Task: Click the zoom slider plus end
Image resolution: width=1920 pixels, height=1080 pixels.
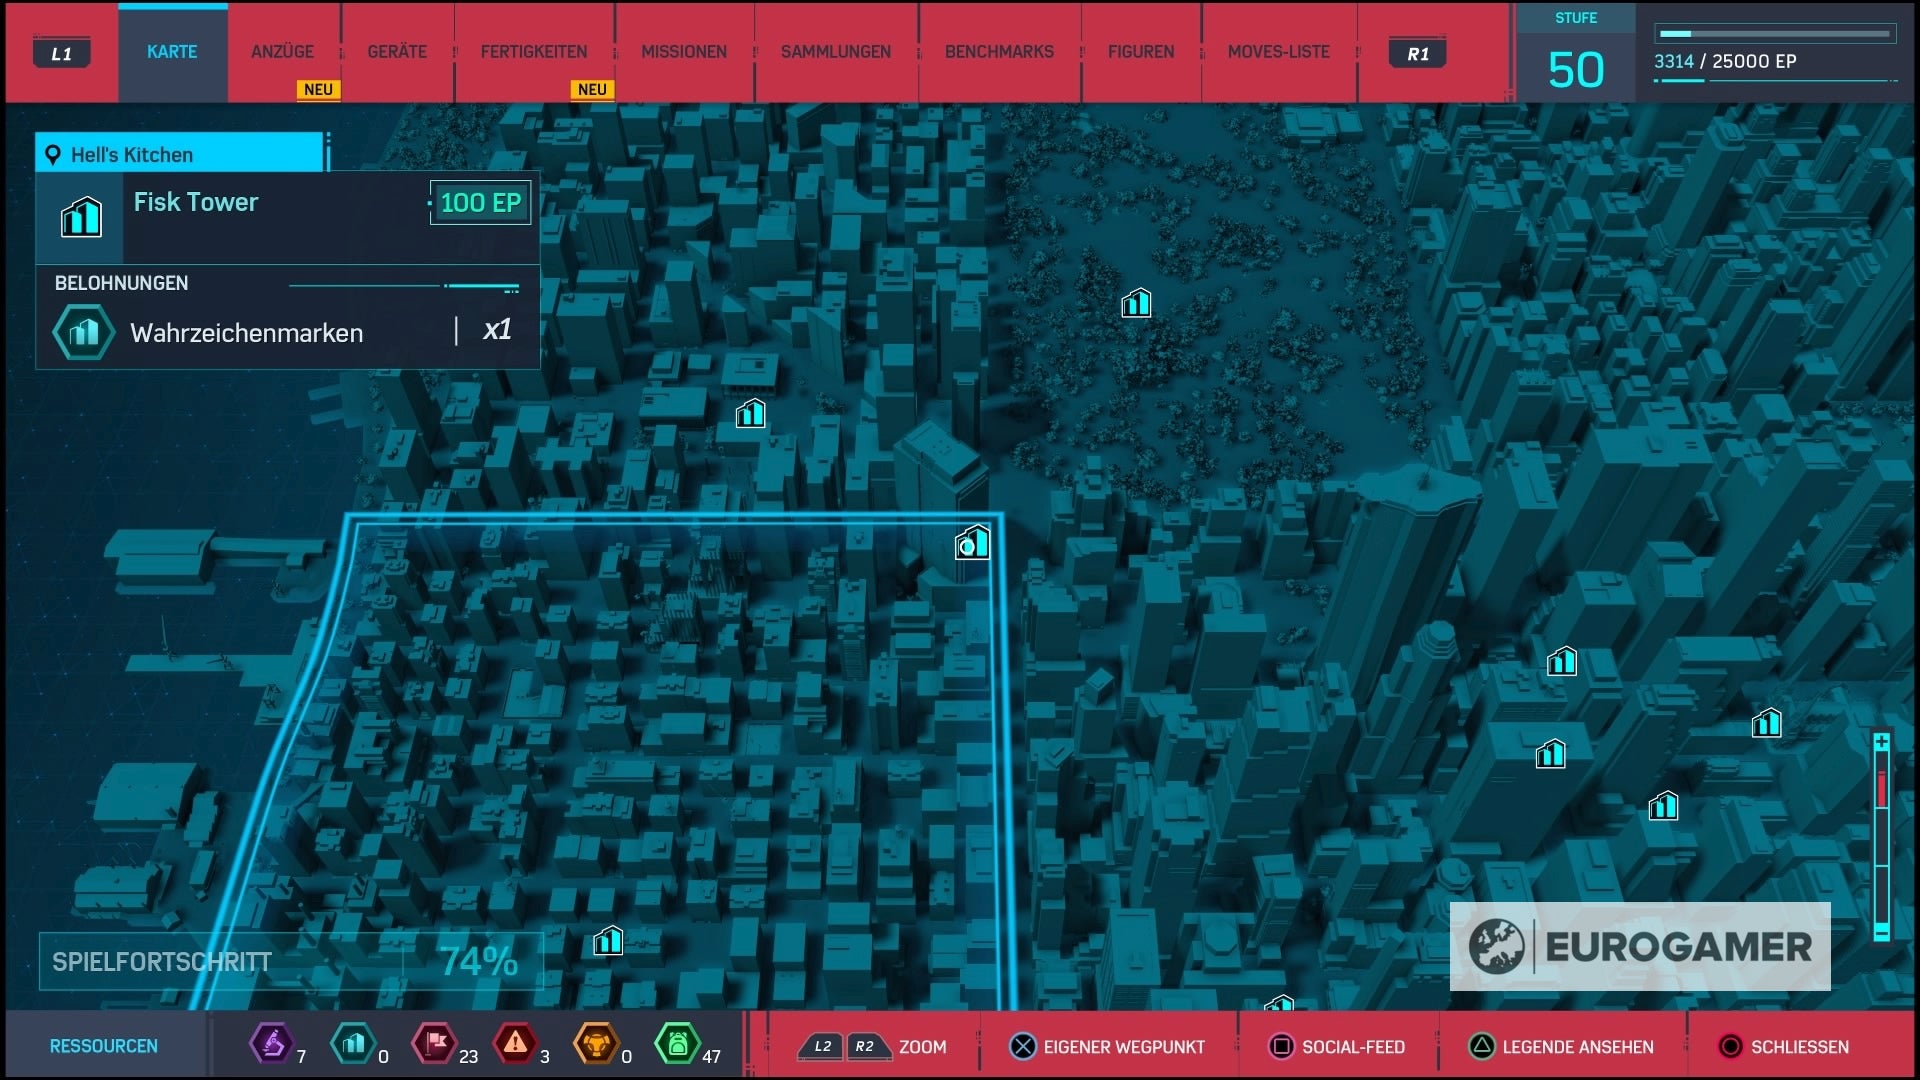Action: [x=1881, y=742]
